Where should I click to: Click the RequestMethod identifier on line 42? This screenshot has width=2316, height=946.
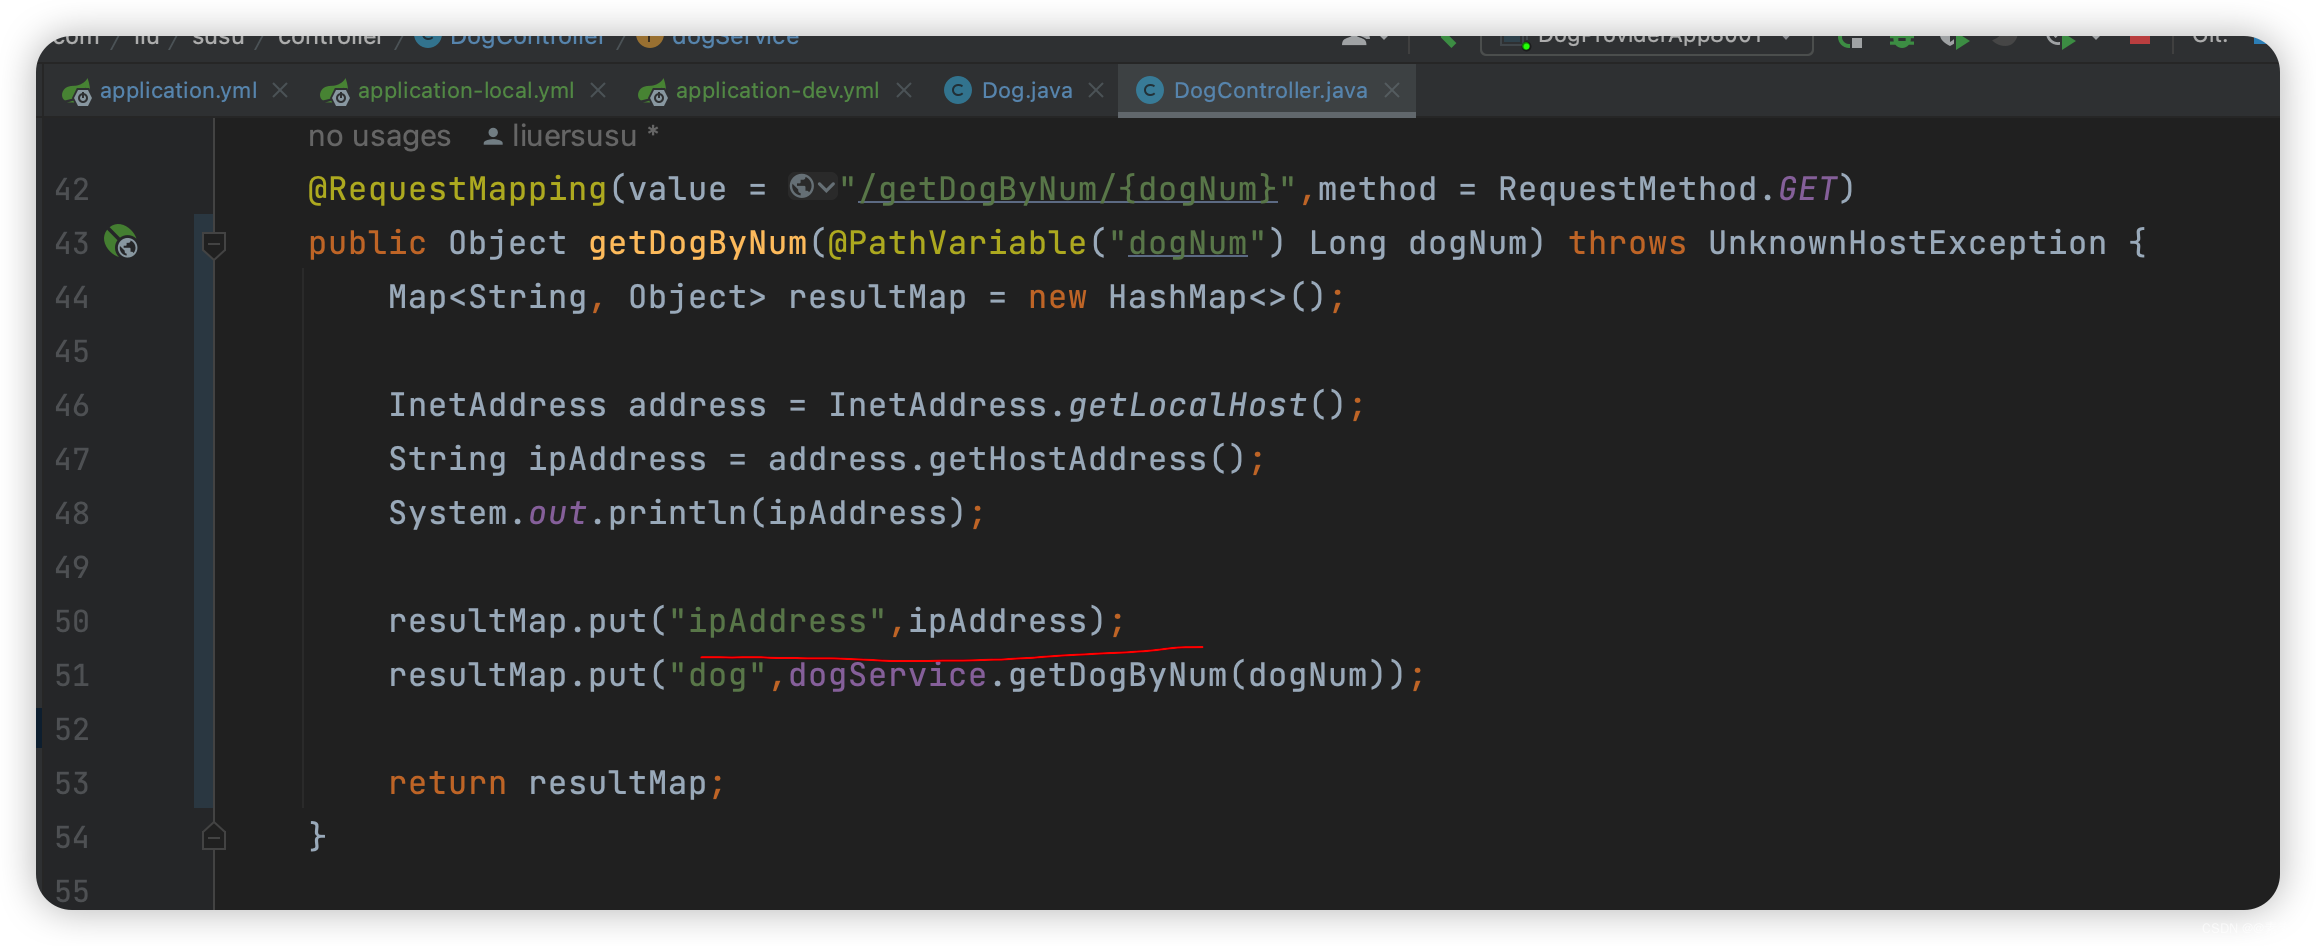click(1627, 189)
